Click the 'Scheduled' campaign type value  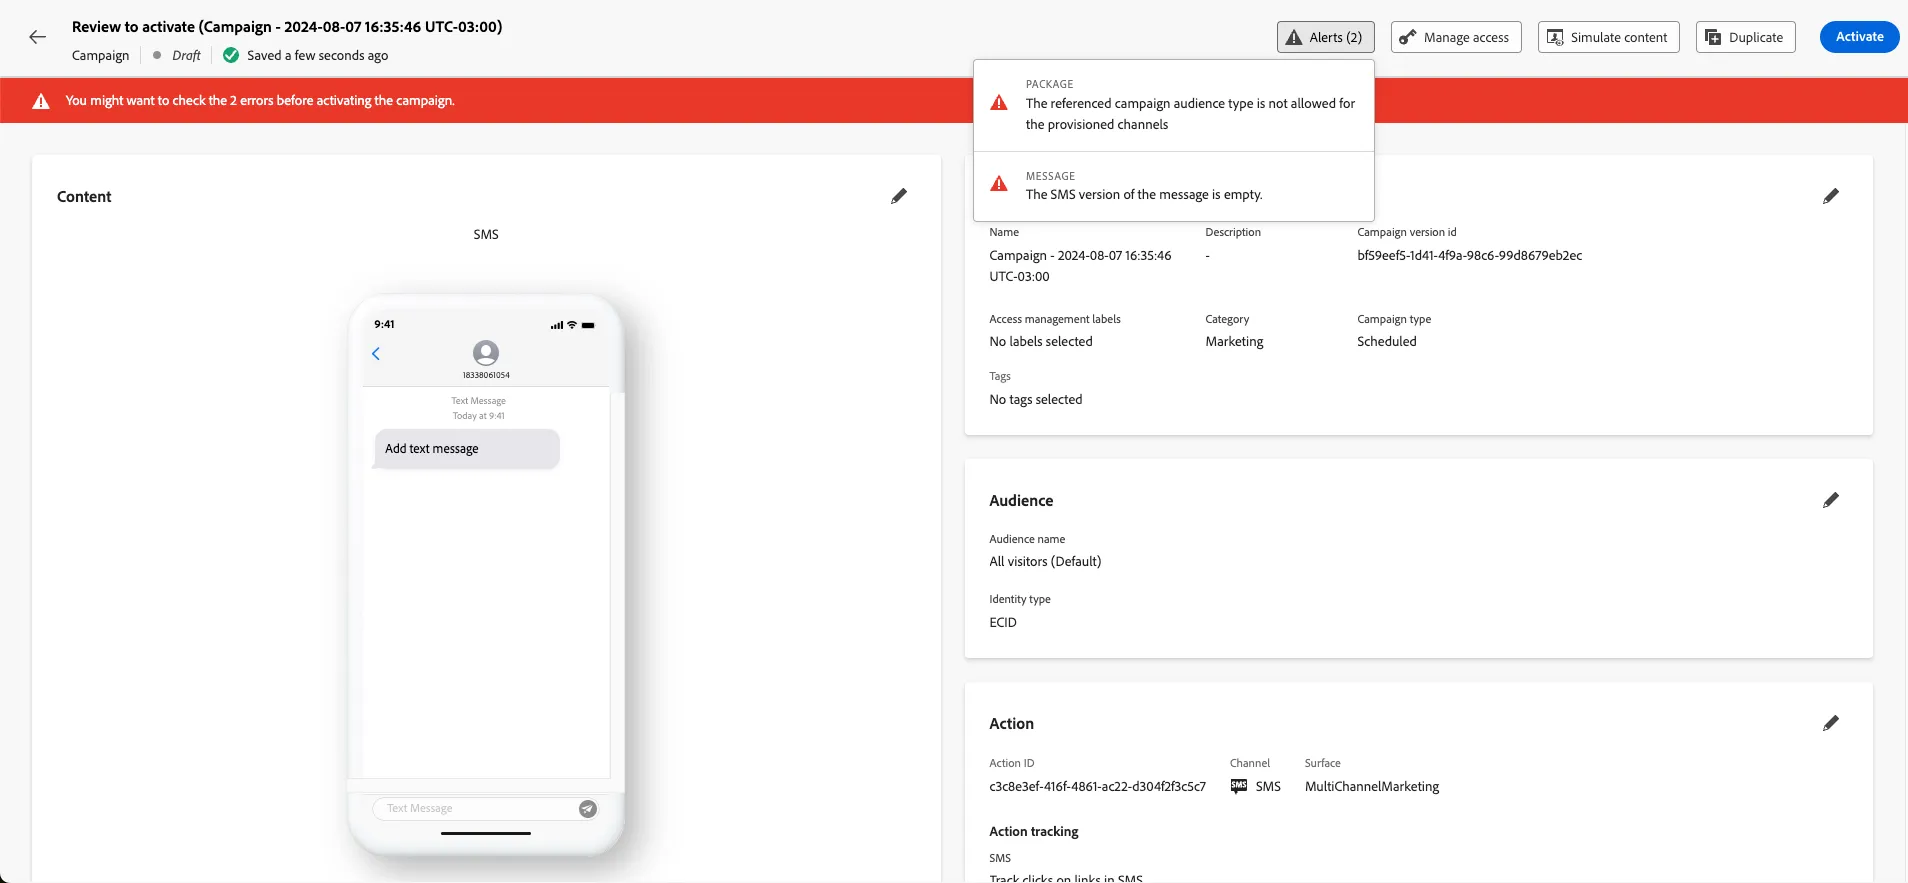(1387, 342)
